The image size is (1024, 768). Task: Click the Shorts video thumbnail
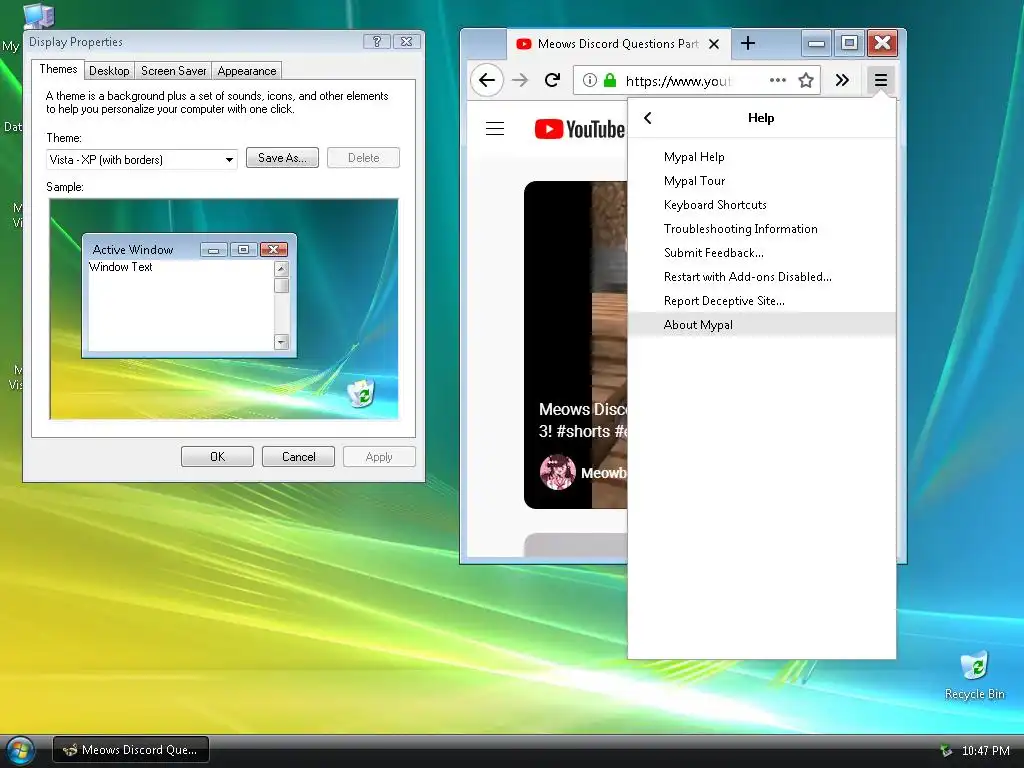click(x=575, y=345)
